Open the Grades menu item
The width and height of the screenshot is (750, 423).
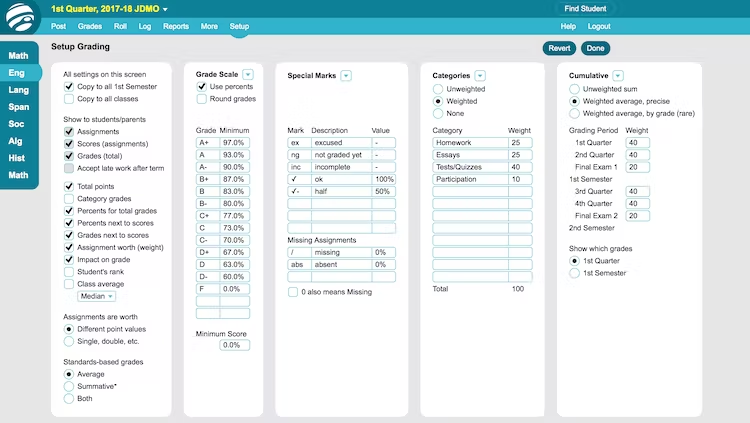(x=90, y=26)
